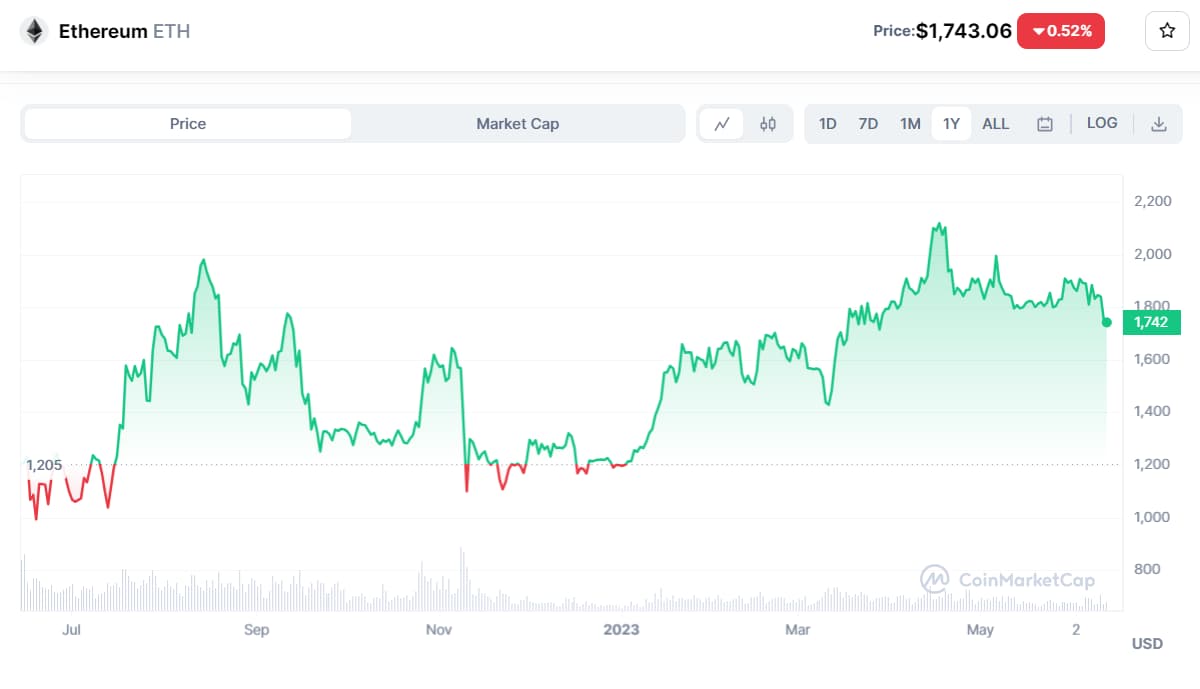1200x689 pixels.
Task: Click the chart endpoint green dot marker
Action: pos(1107,322)
